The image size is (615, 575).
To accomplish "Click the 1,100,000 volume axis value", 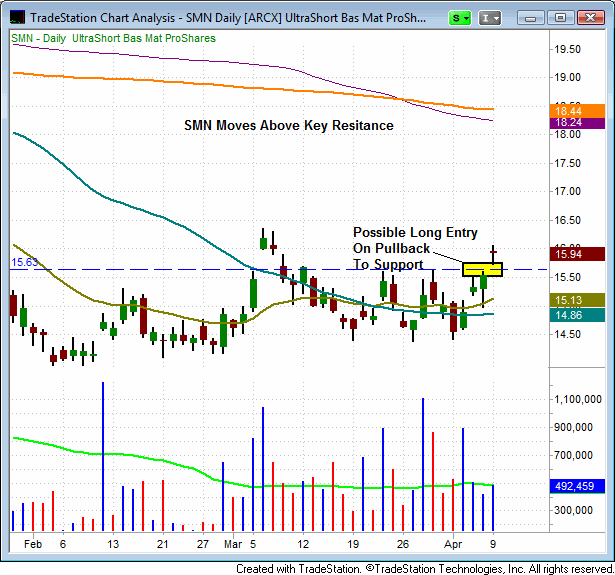I will (x=577, y=399).
